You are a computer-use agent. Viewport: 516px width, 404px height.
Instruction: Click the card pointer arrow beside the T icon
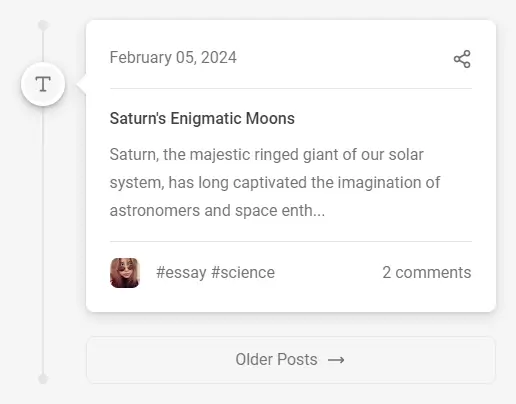click(81, 84)
